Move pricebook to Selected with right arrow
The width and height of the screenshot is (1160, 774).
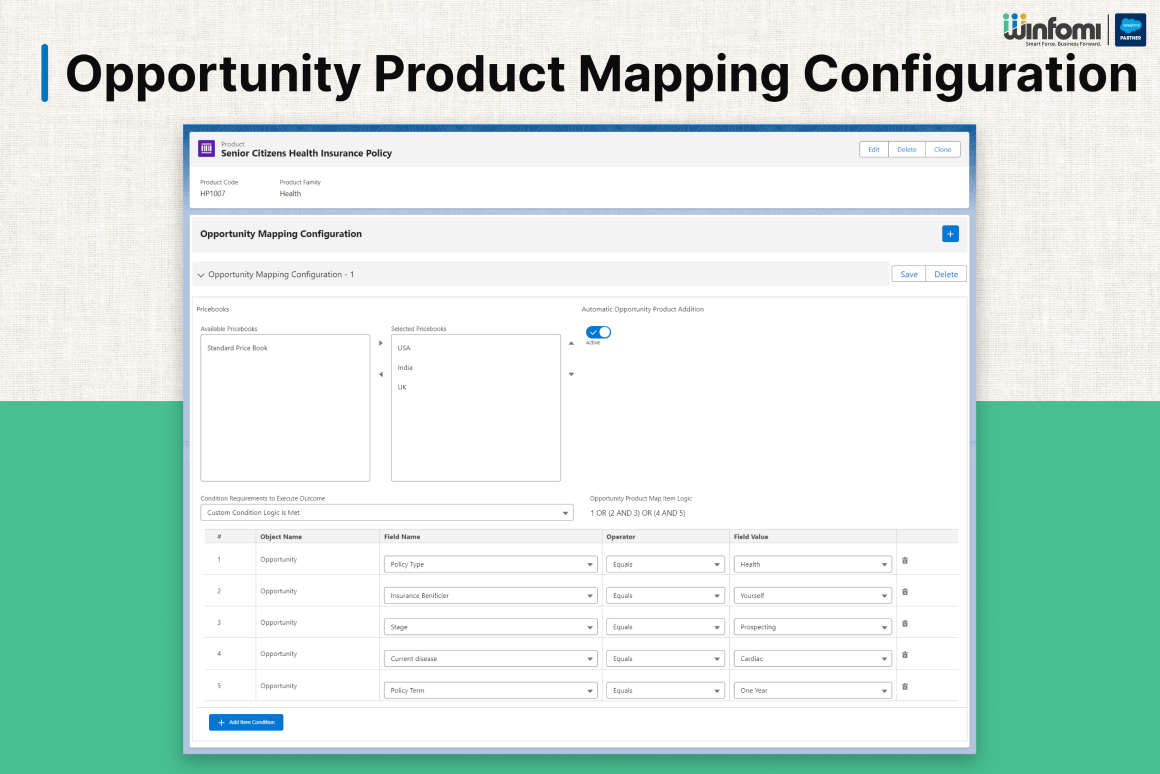381,343
